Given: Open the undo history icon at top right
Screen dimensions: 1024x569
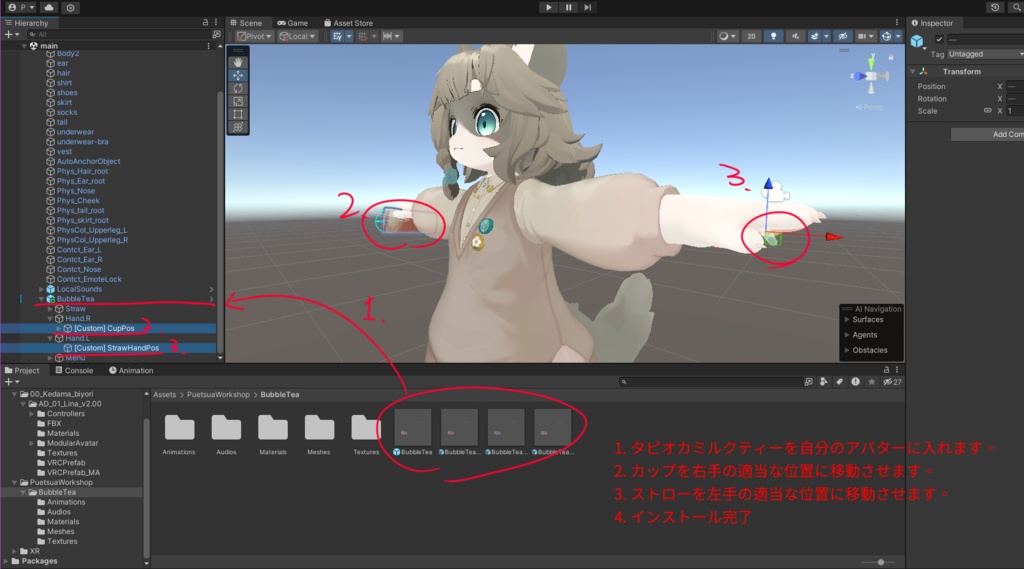Looking at the screenshot, I should (x=995, y=7).
